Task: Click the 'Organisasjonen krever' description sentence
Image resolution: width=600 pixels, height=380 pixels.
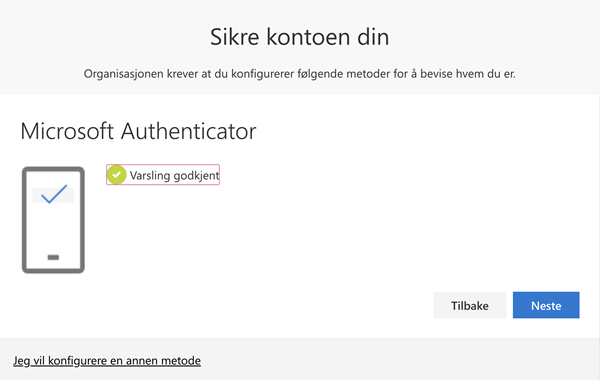Action: point(300,73)
